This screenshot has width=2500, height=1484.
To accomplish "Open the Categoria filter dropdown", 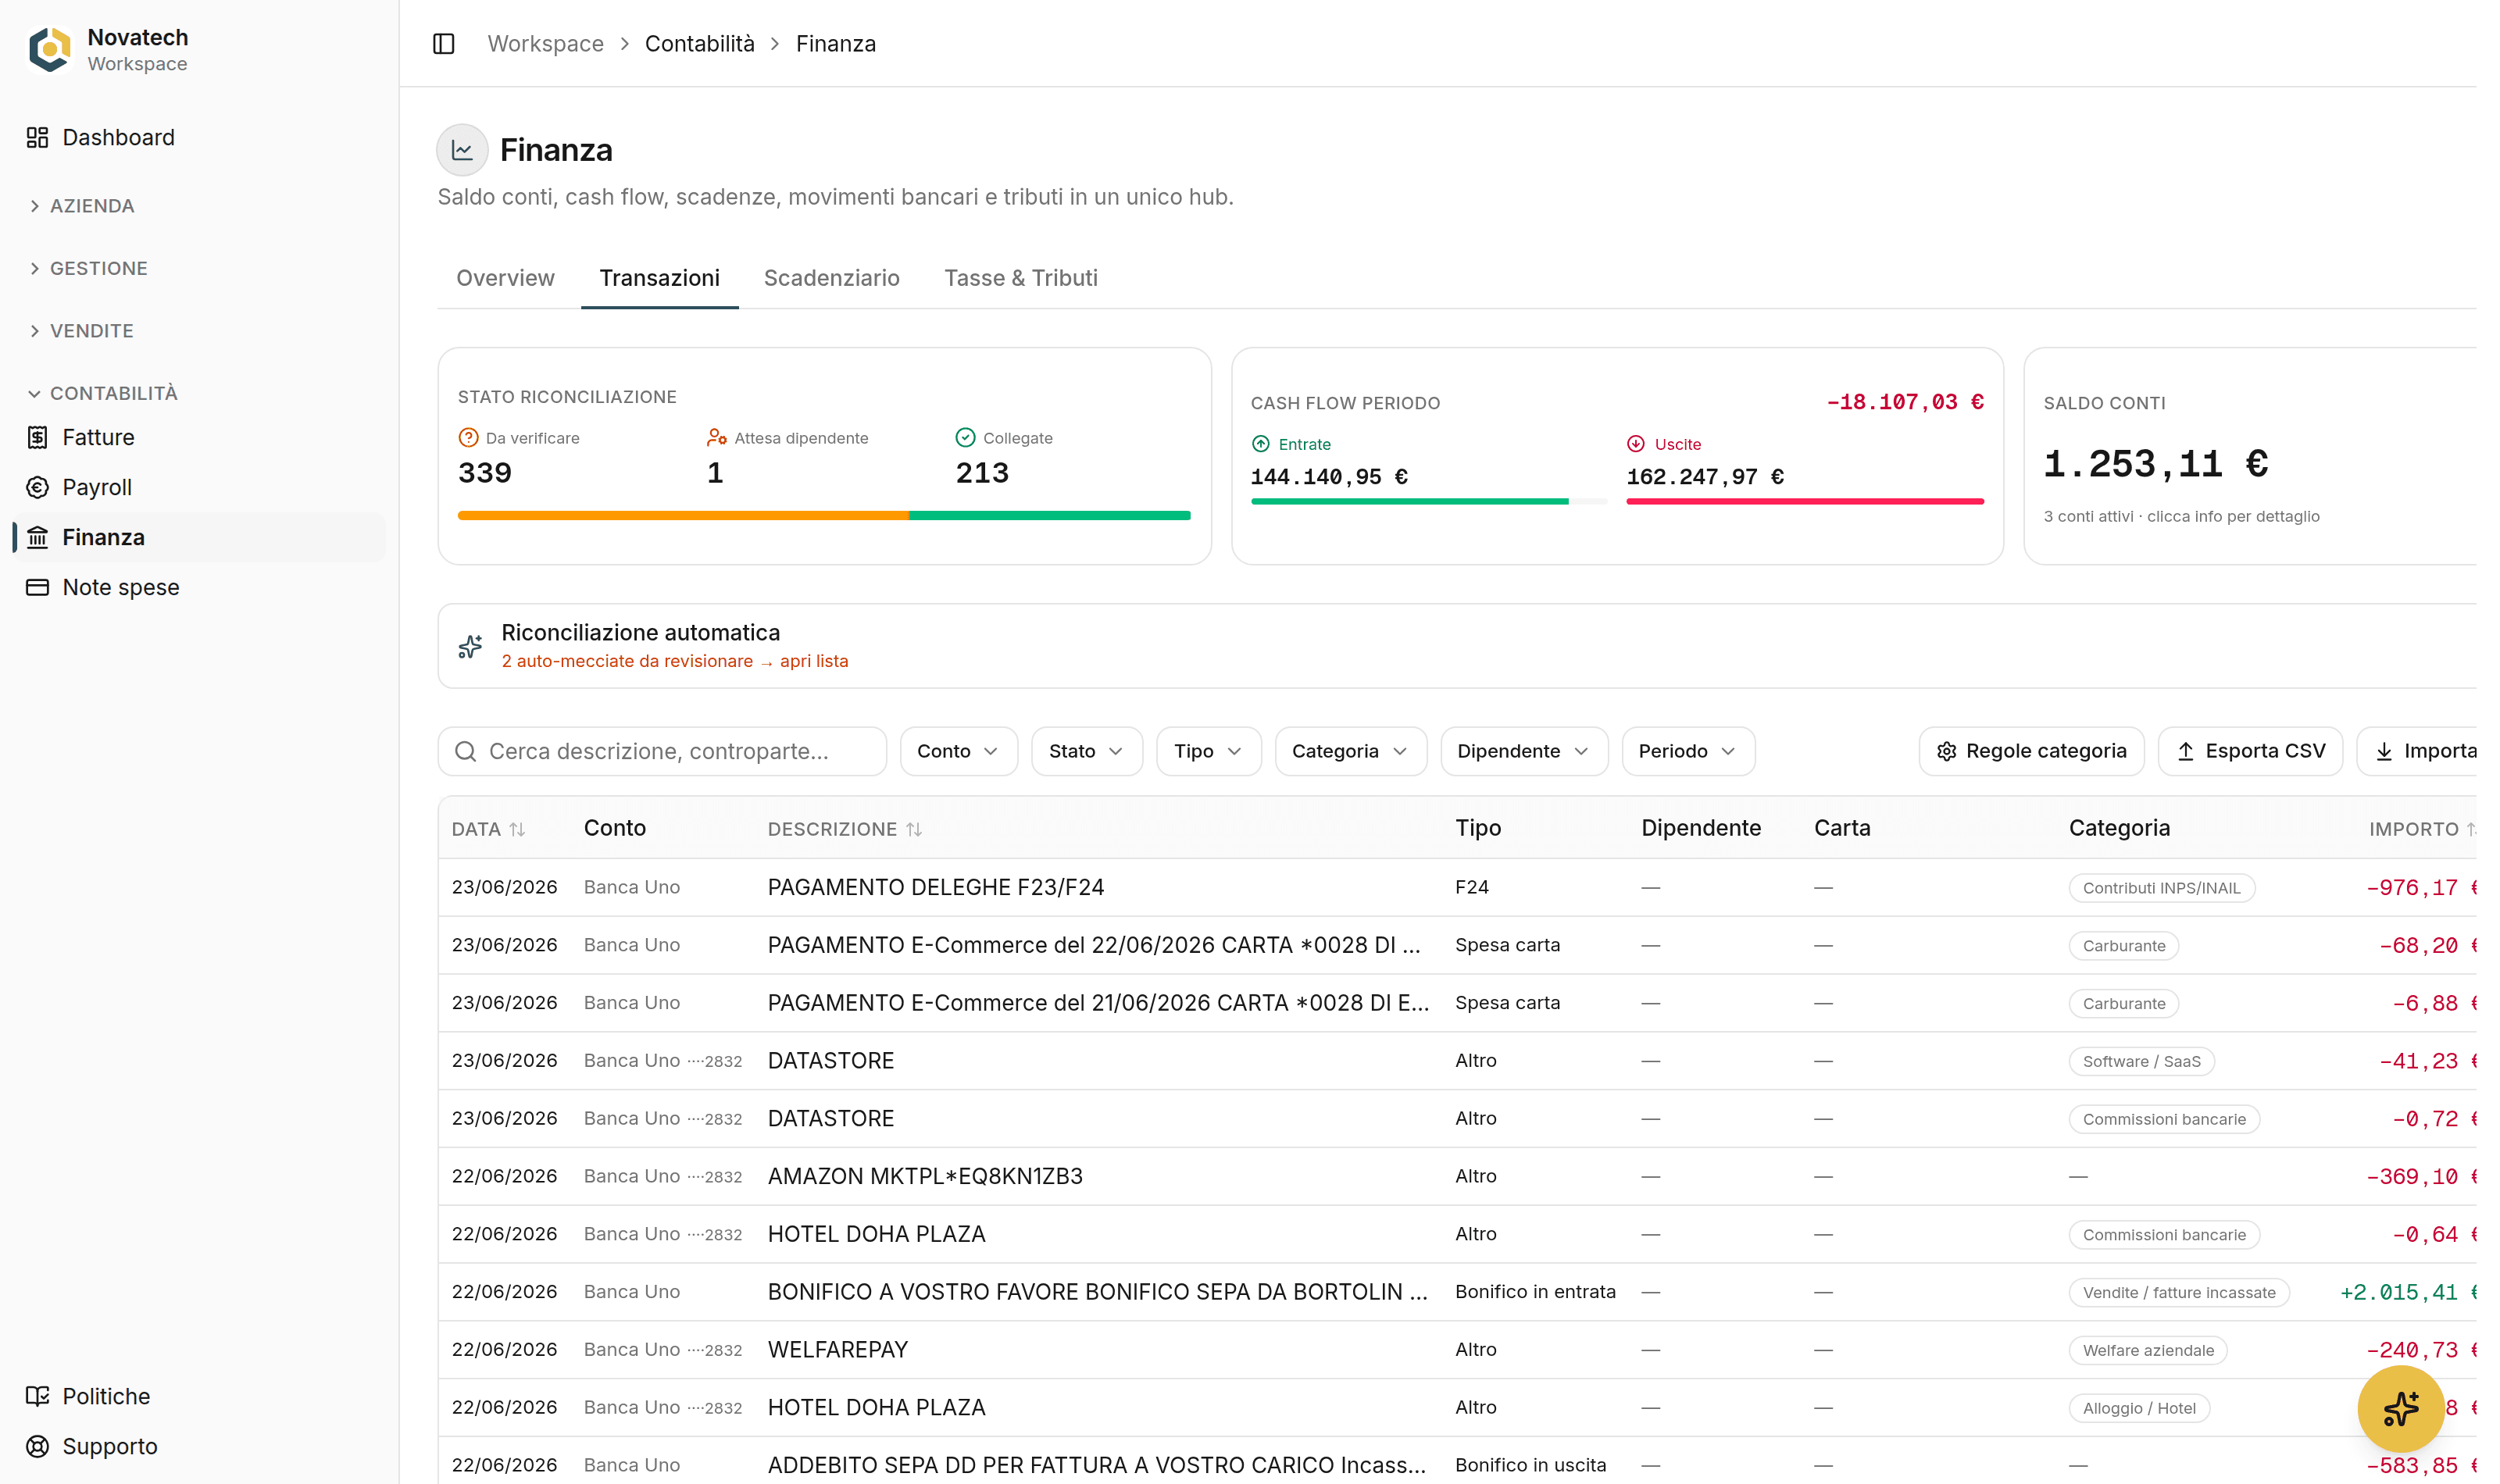I will point(1350,751).
